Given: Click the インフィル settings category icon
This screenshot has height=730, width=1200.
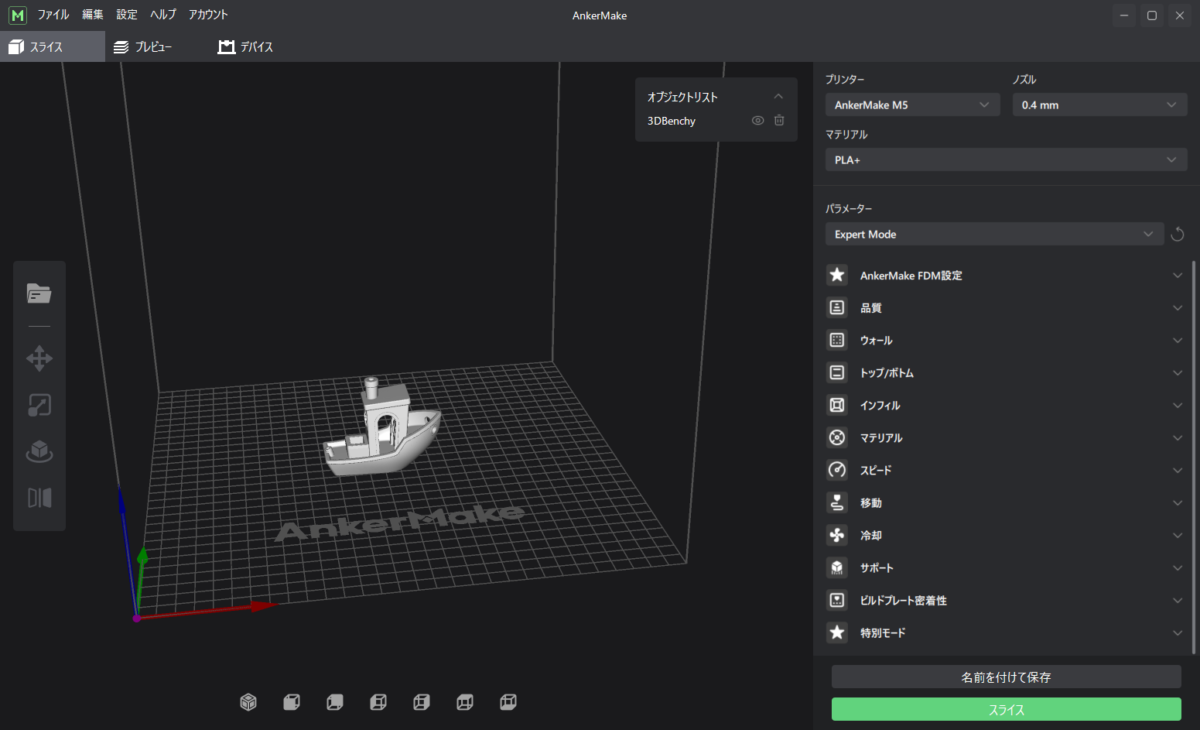Looking at the screenshot, I should click(x=837, y=405).
